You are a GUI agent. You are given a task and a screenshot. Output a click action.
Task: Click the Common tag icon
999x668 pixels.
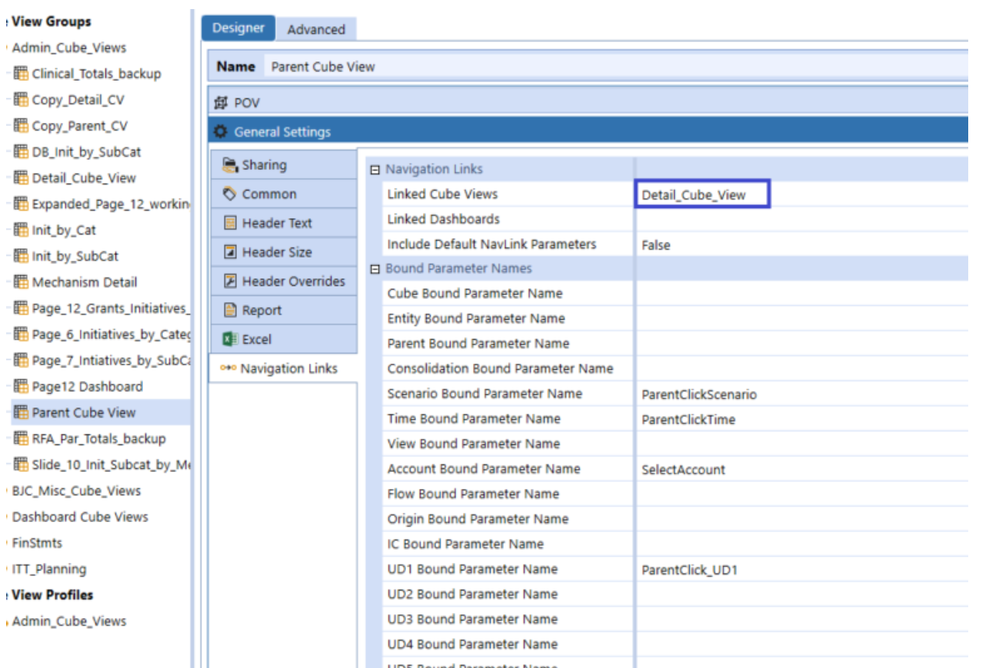tap(229, 194)
